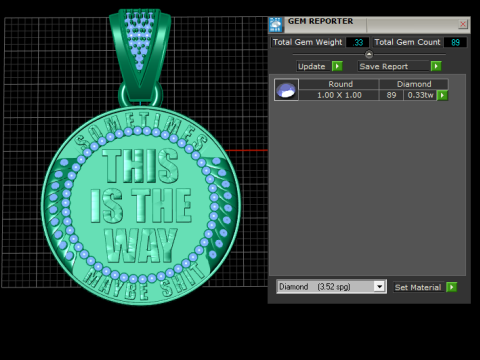Click the Update button label

pyautogui.click(x=312, y=66)
